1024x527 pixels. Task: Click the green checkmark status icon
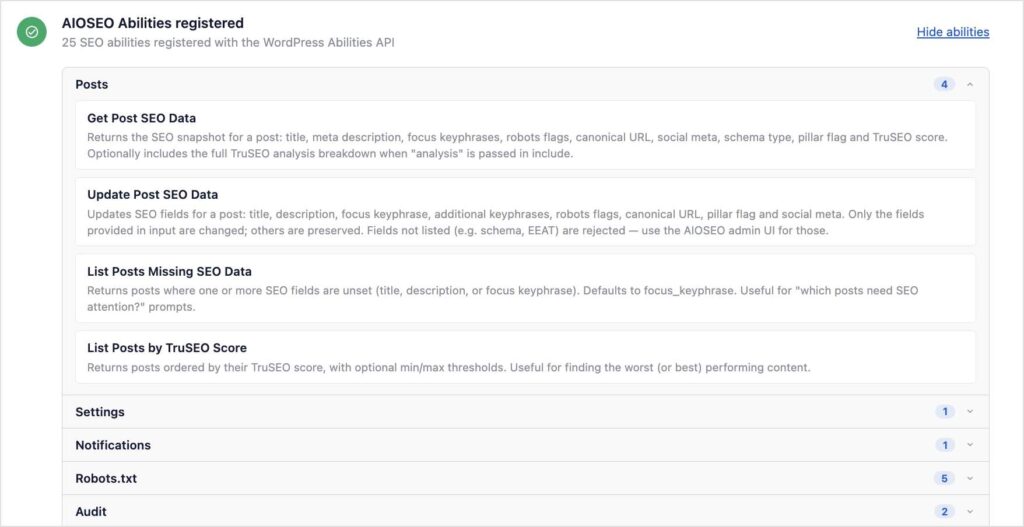31,32
